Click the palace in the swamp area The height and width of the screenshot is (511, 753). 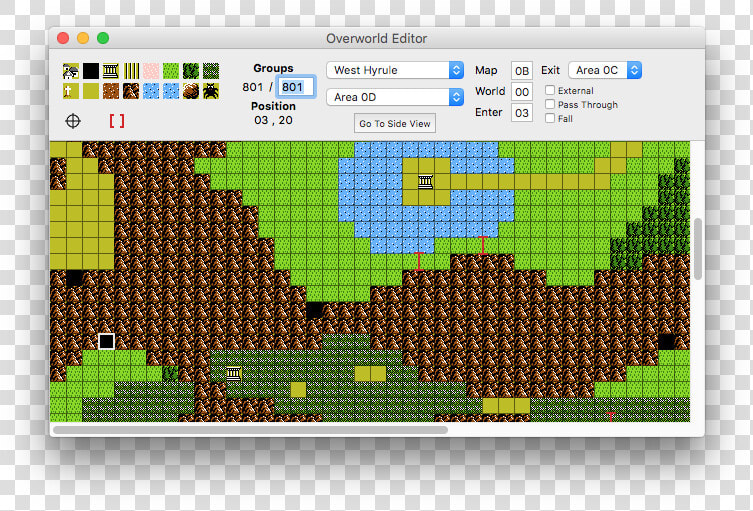[233, 374]
